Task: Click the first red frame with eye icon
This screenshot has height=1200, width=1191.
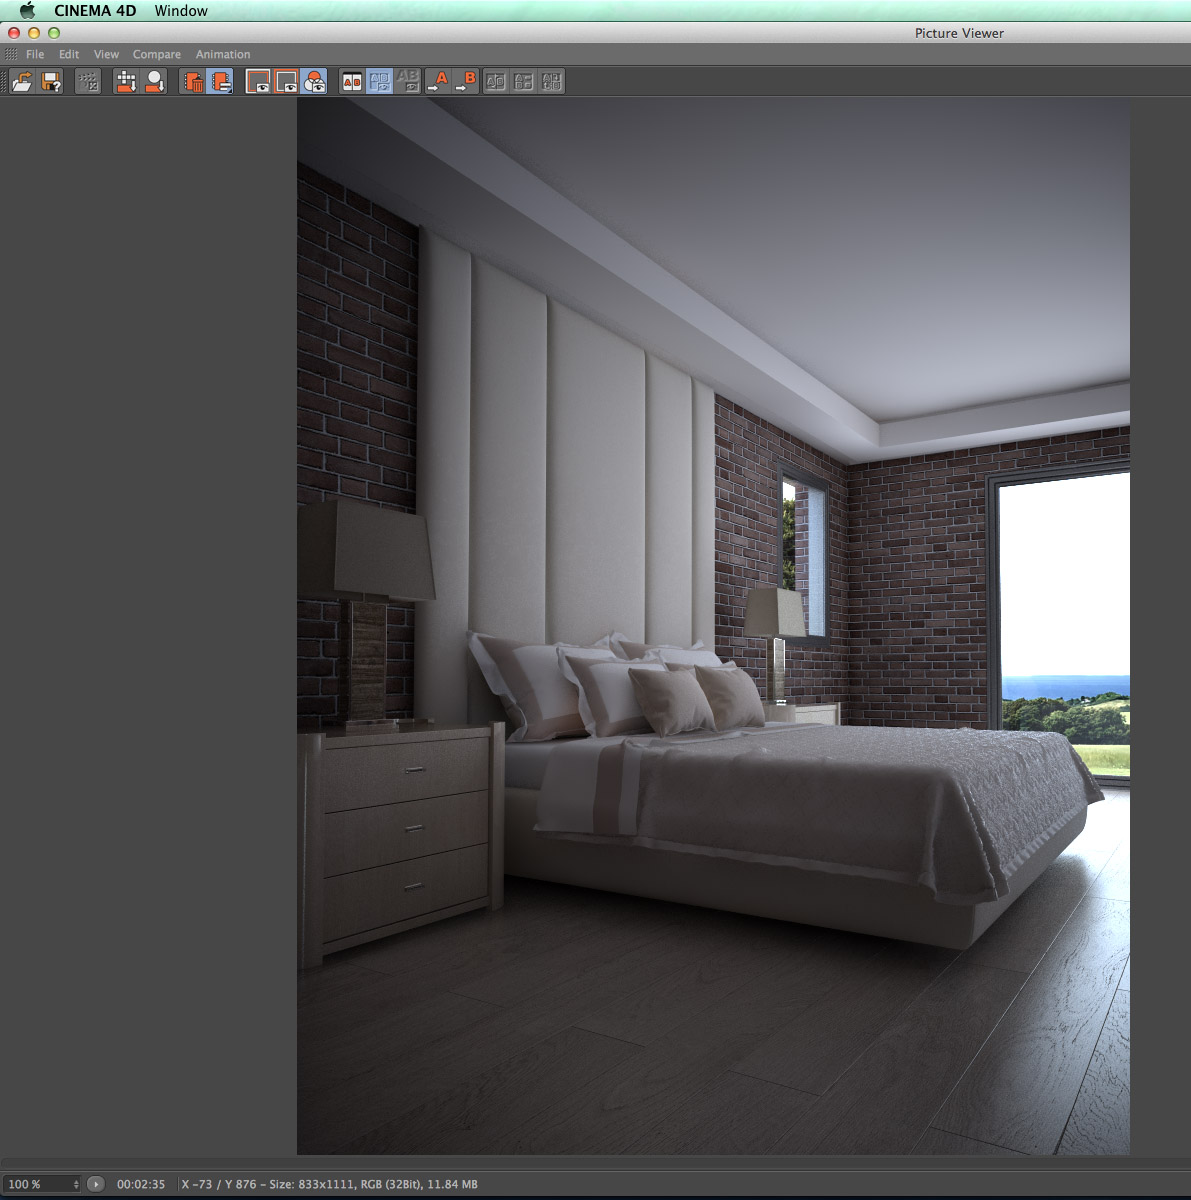Action: click(258, 82)
